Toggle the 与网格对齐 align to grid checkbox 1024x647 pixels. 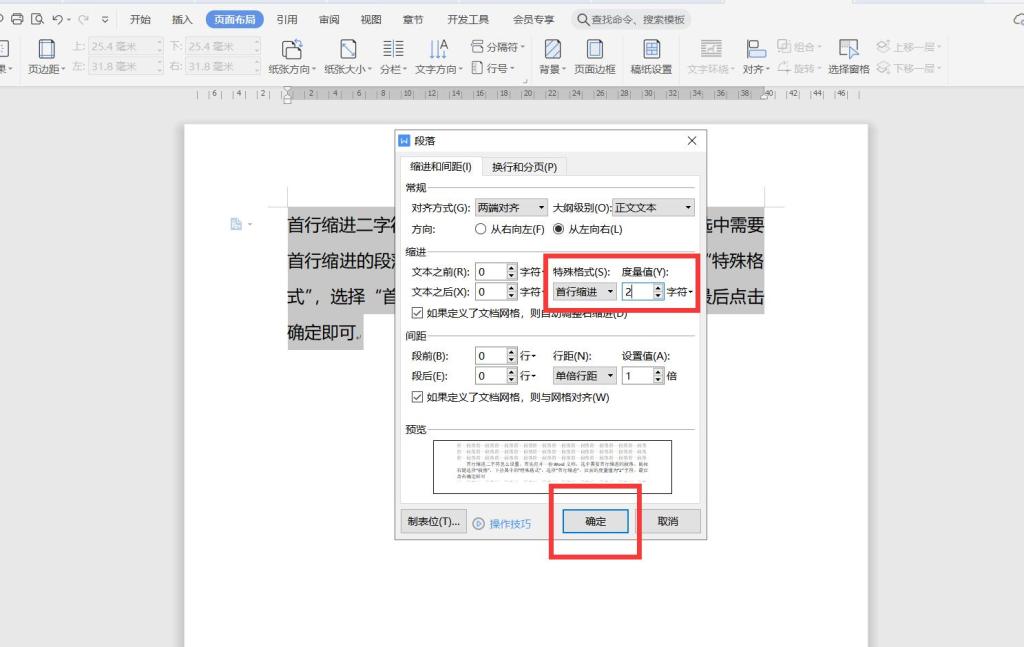click(x=418, y=397)
